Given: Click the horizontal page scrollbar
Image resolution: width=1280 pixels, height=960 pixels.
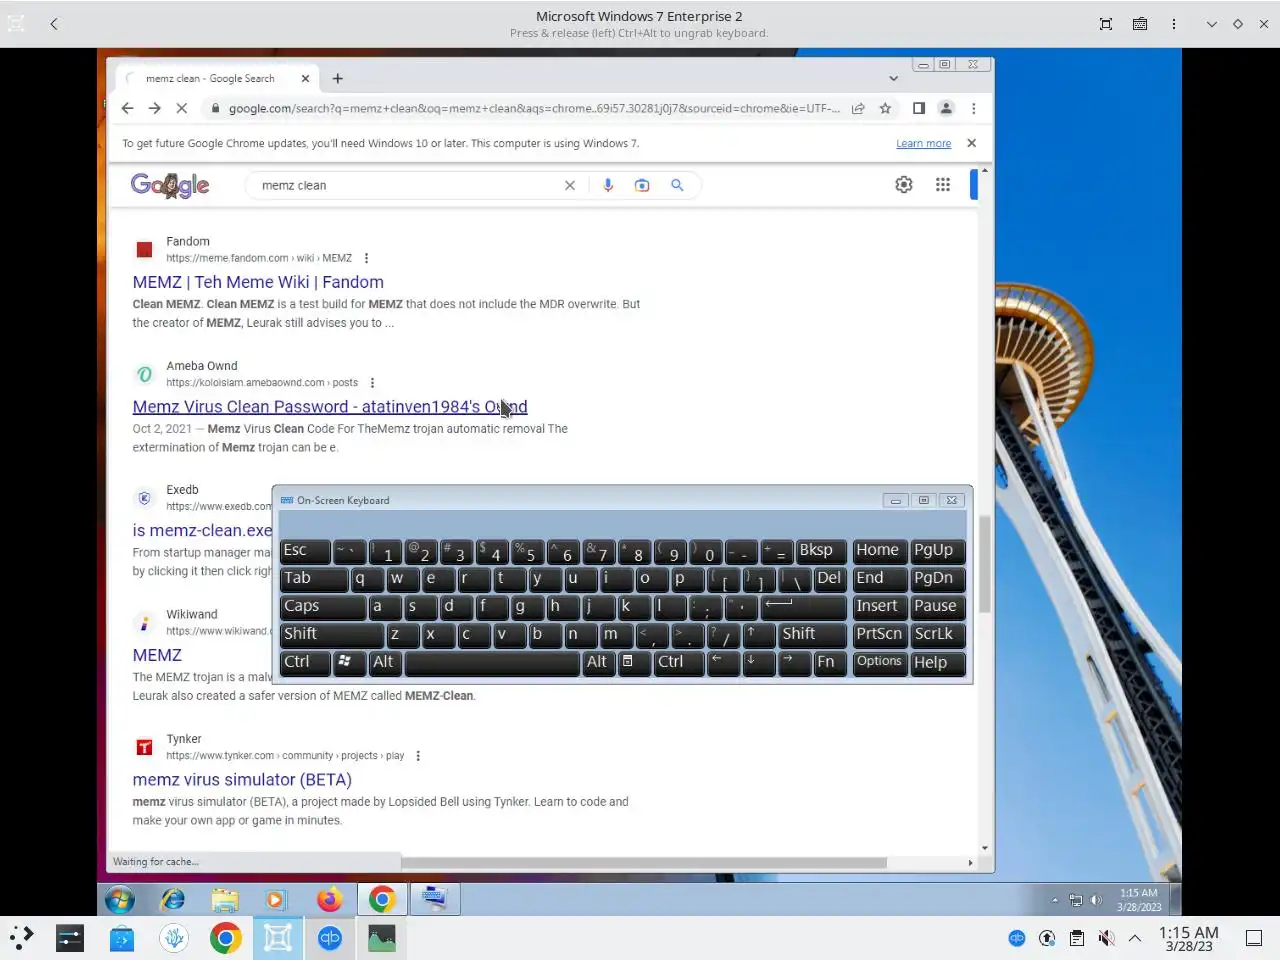Looking at the screenshot, I should (x=644, y=862).
